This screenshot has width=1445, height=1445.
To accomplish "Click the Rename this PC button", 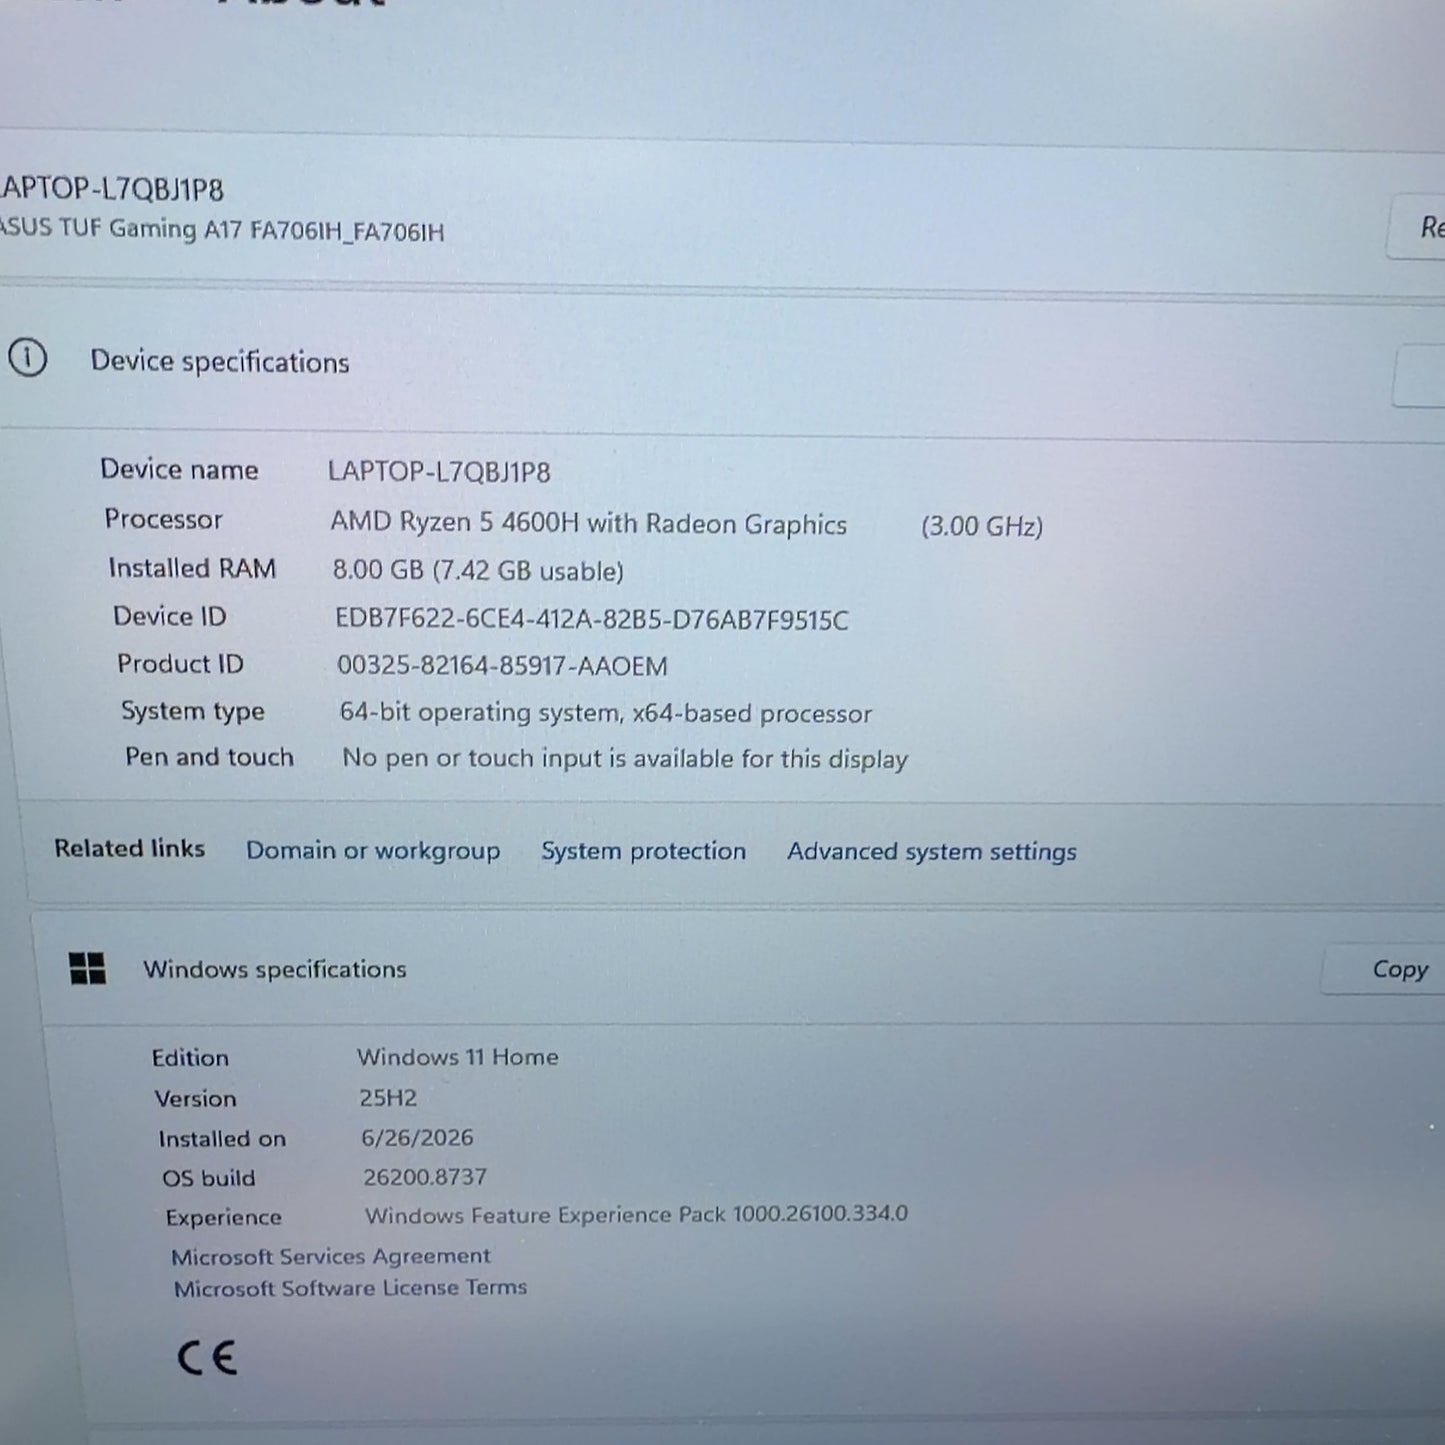I will coord(1417,228).
